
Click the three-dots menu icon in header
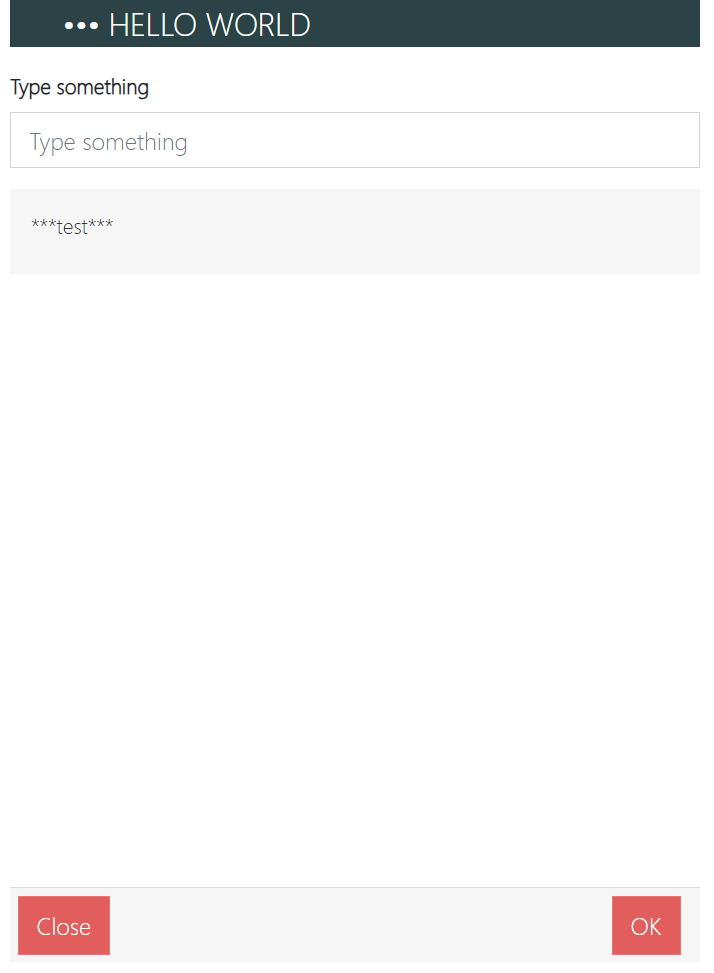click(x=81, y=25)
